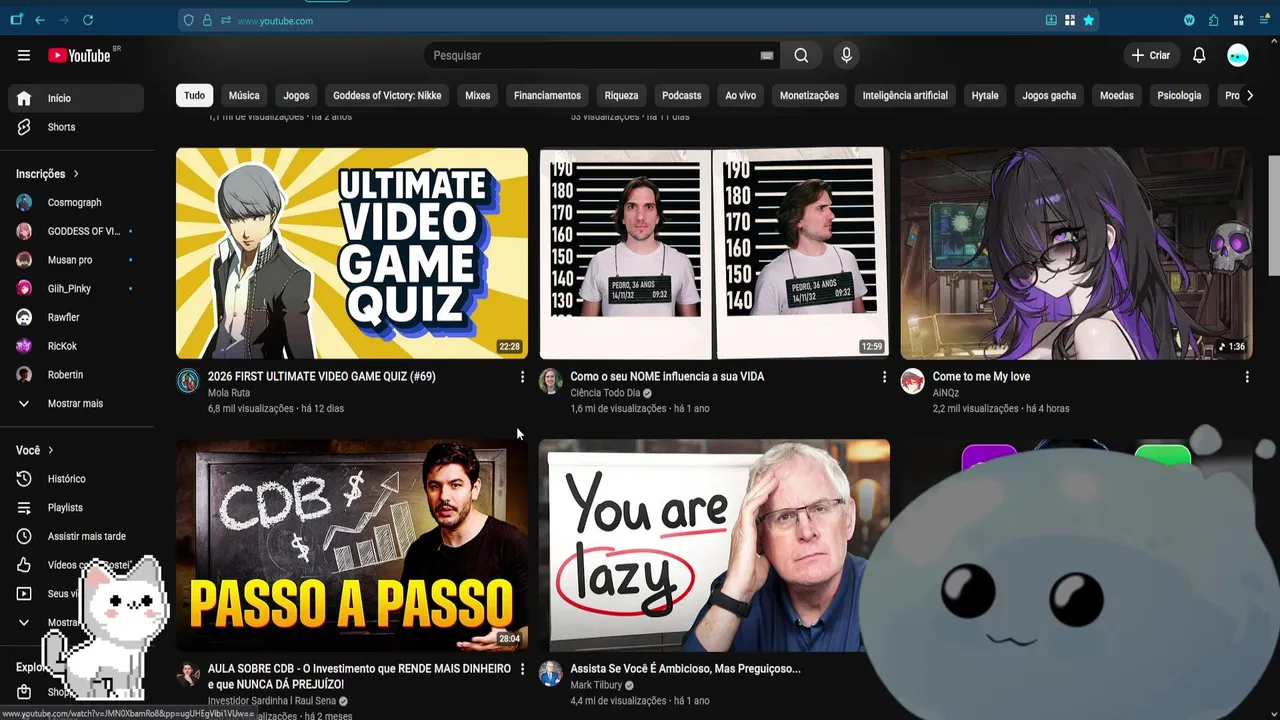This screenshot has width=1280, height=720.
Task: Play the ULTIMATE VIDEO GAME QUIZ thumbnail
Action: tap(352, 253)
